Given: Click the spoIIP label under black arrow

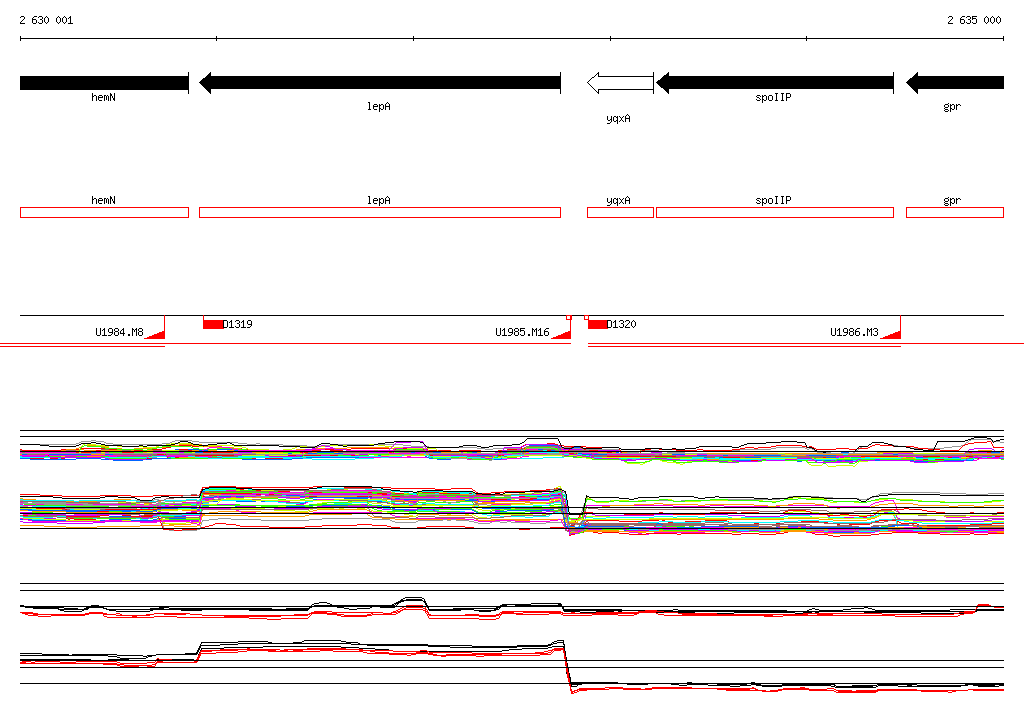Looking at the screenshot, I should click(x=773, y=97).
